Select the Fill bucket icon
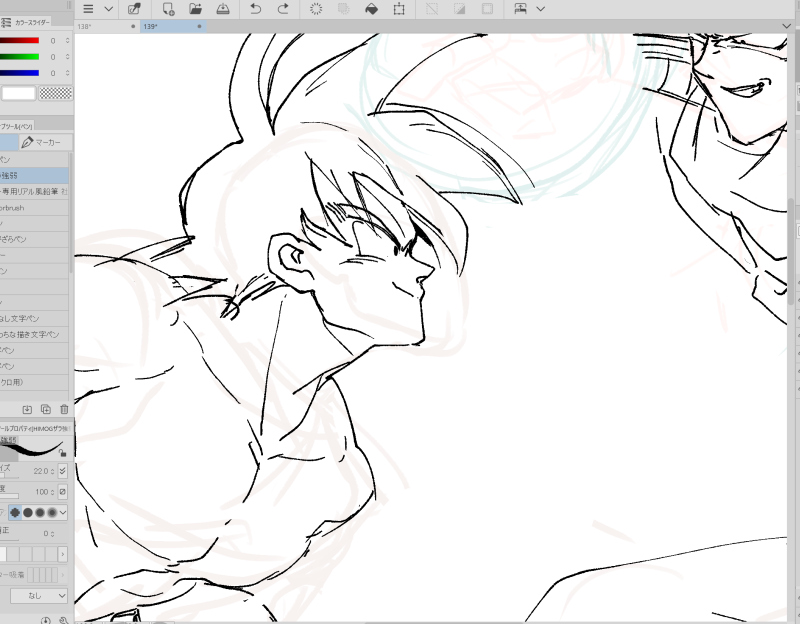 [x=371, y=9]
